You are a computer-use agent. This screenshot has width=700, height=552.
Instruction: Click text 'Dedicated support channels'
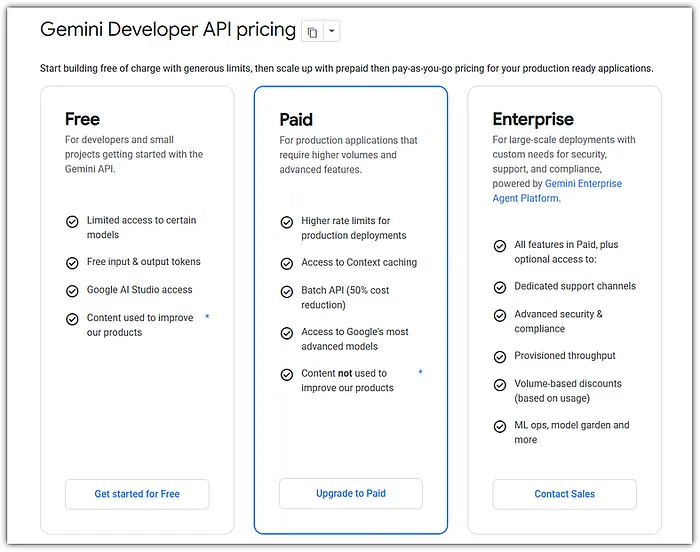coord(575,286)
